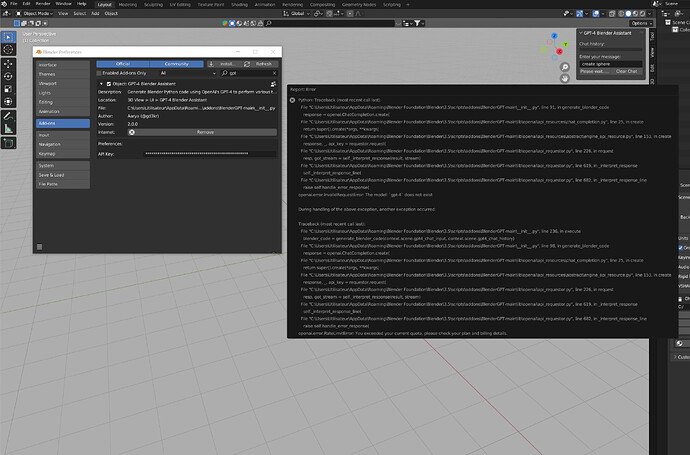Click the hamburger menu in Preferences window
The width and height of the screenshot is (690, 455).
pyautogui.click(x=40, y=246)
